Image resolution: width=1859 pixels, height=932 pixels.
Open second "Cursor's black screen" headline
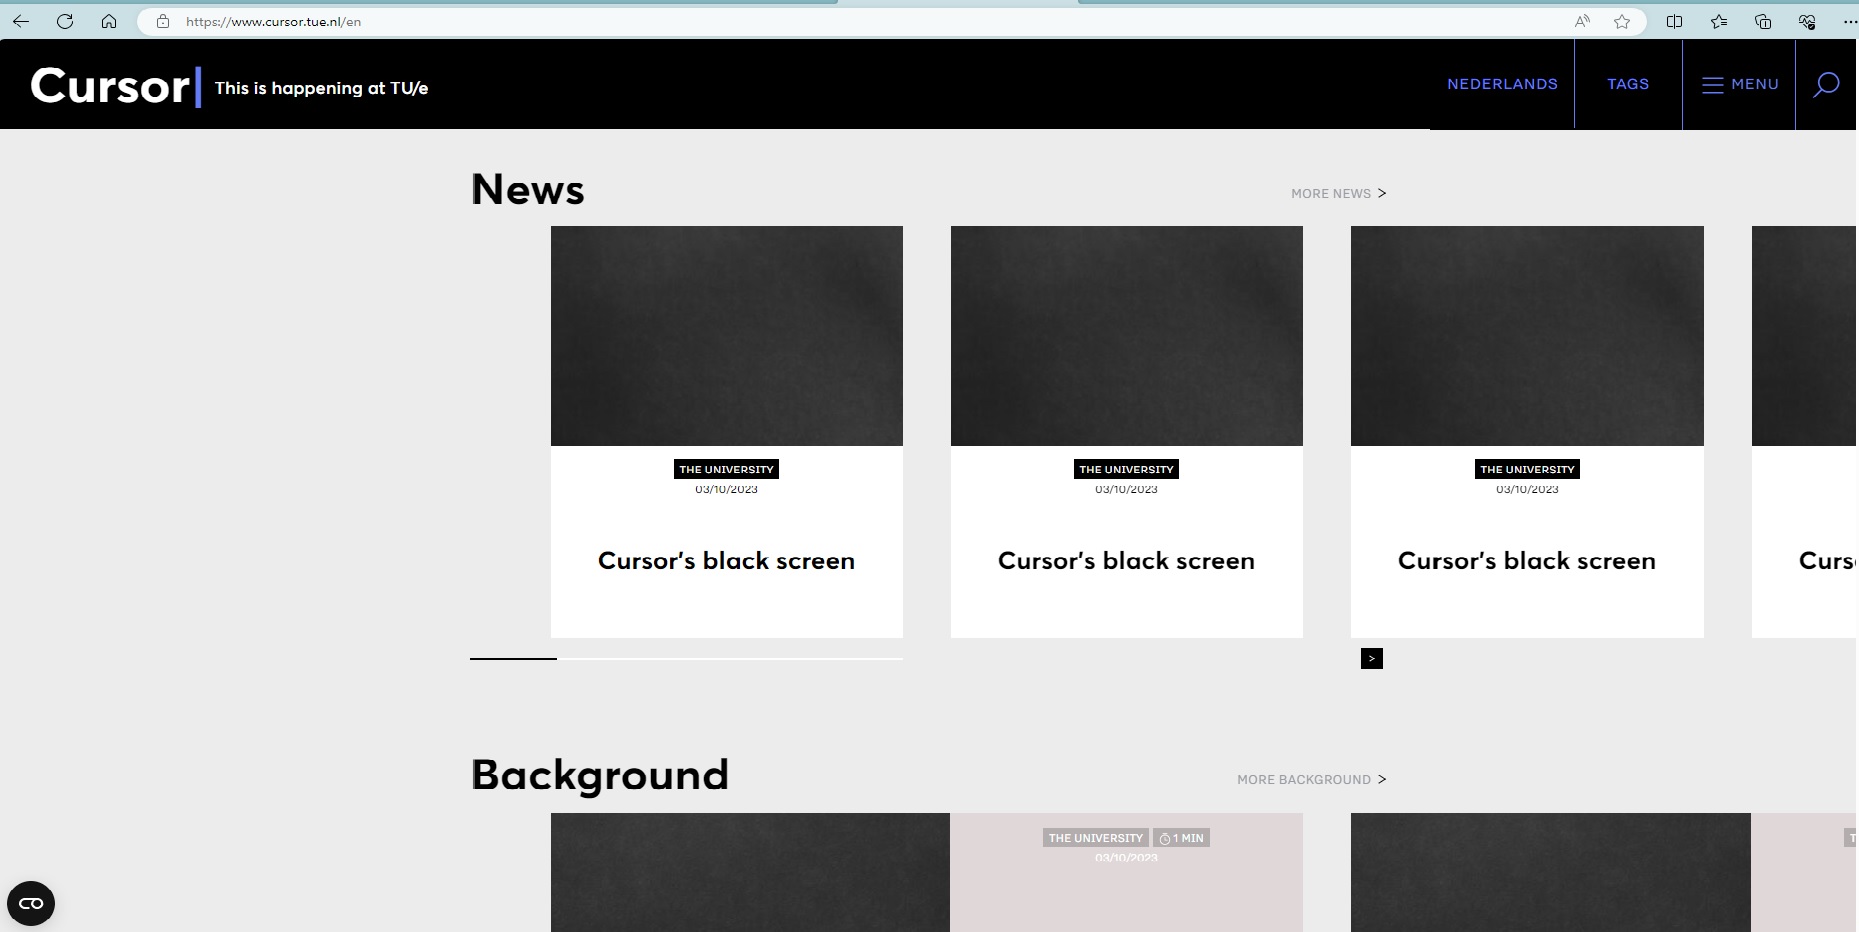[1126, 561]
